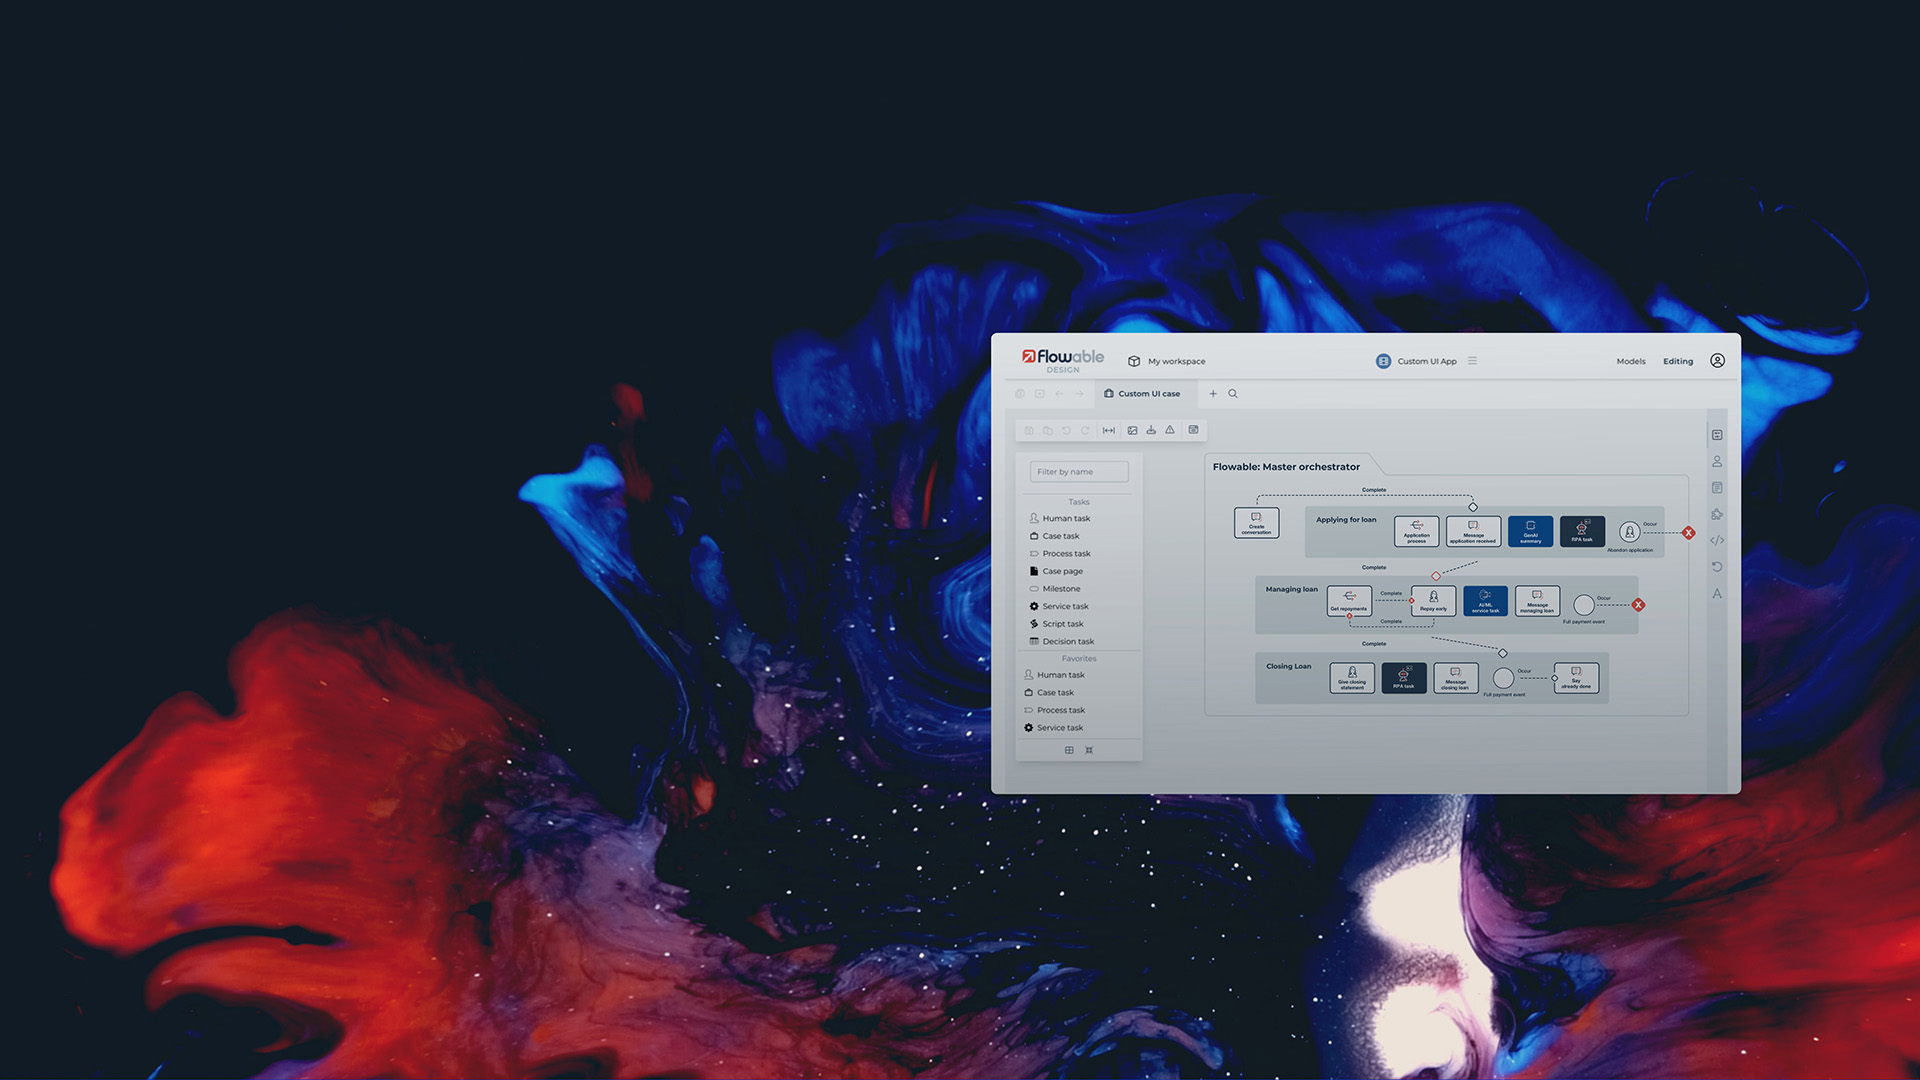Select Process task under Favorites
Viewport: 1920px width, 1080px height.
coord(1054,710)
